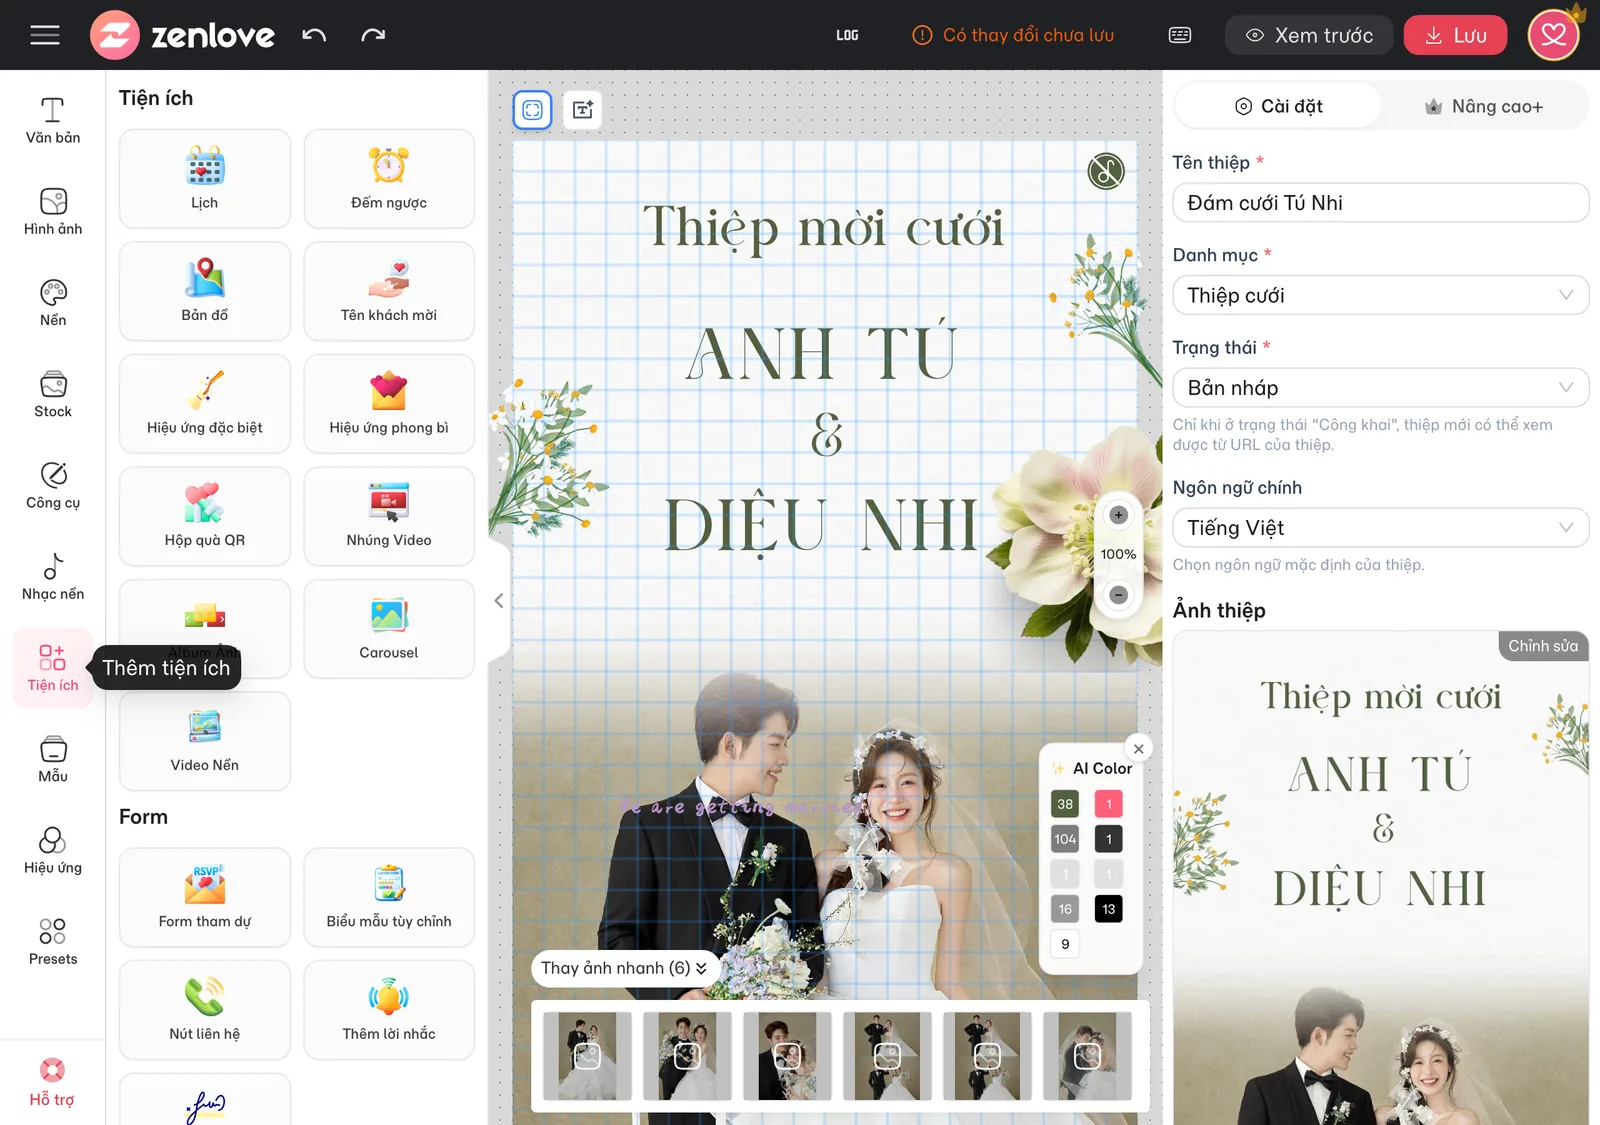Add the Form tham dự RSVP form

pos(205,898)
